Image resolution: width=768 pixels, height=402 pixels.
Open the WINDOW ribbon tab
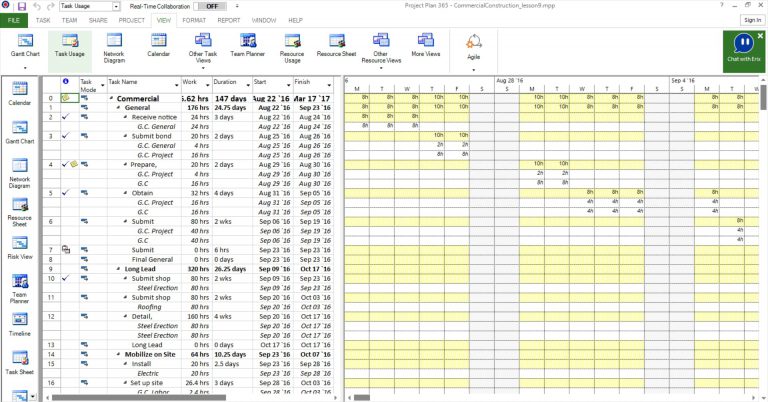coord(264,20)
